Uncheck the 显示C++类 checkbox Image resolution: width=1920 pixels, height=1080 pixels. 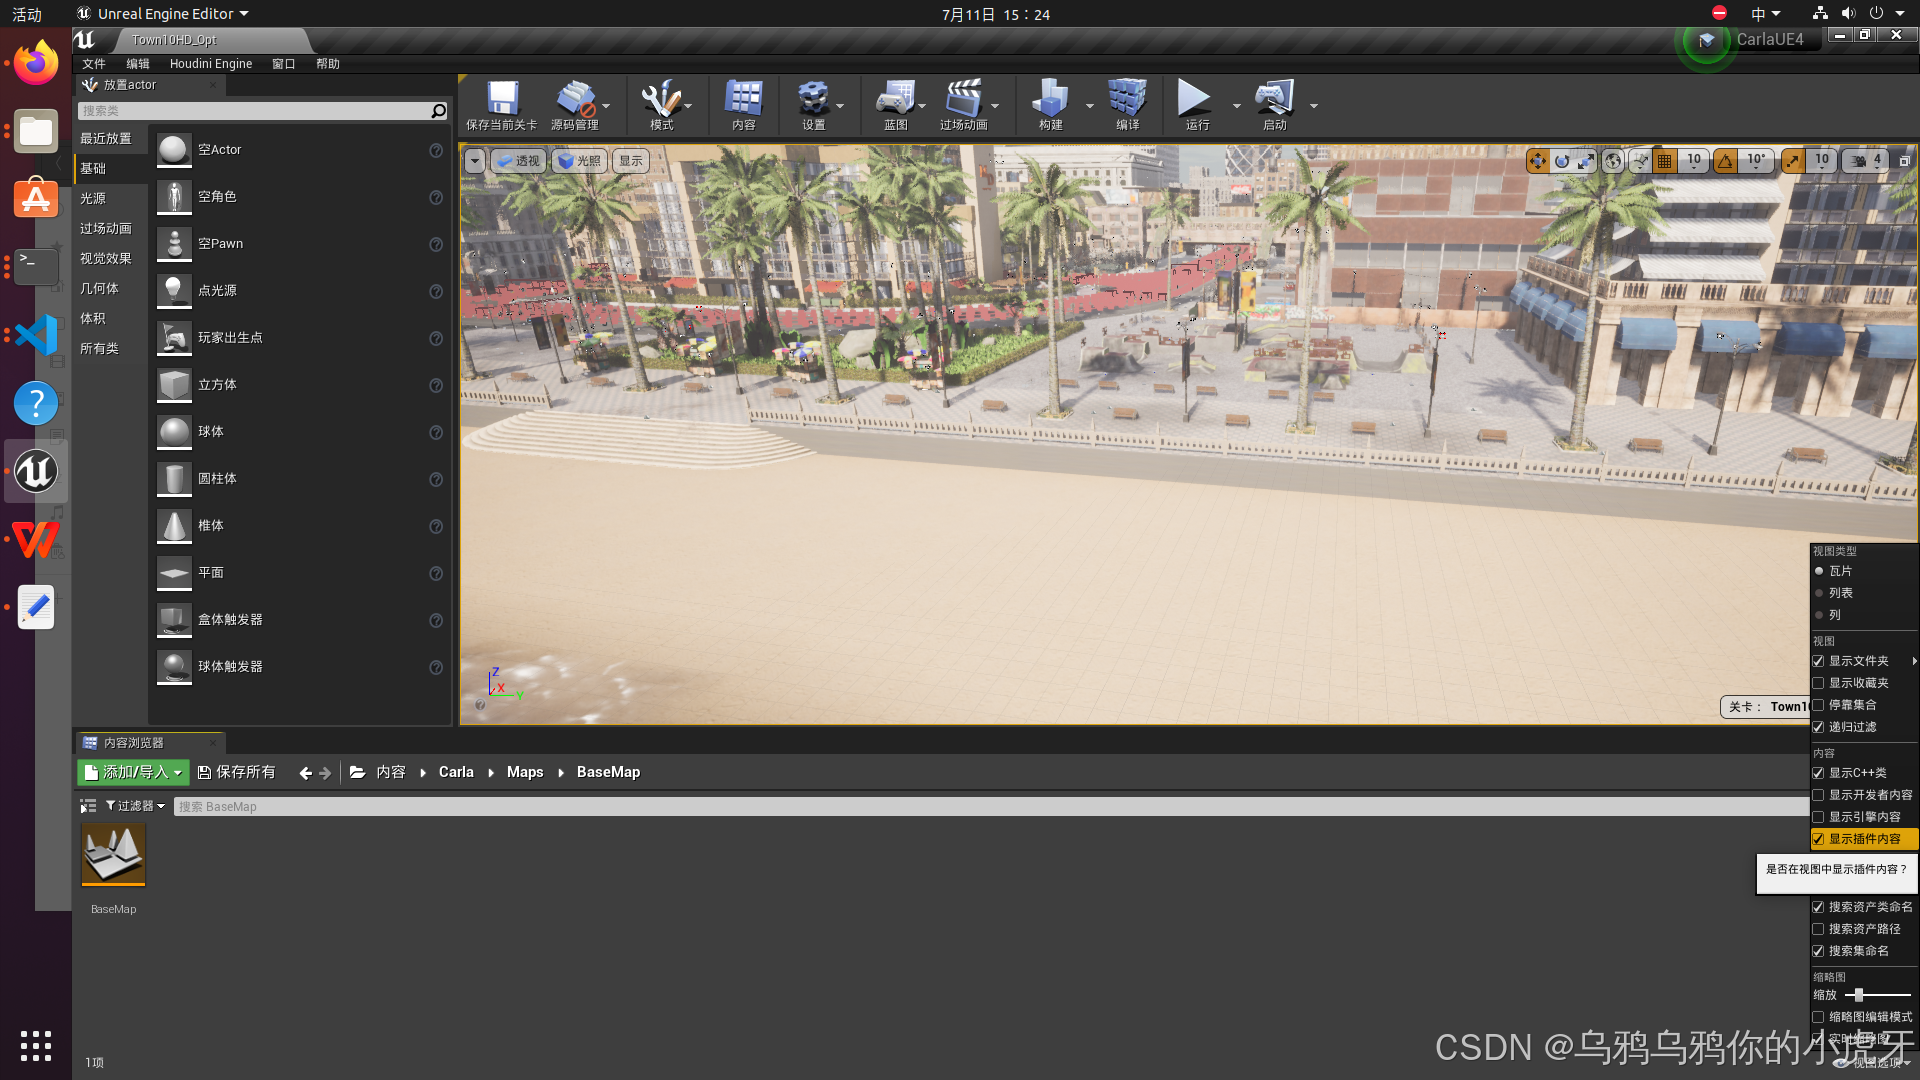click(x=1818, y=773)
